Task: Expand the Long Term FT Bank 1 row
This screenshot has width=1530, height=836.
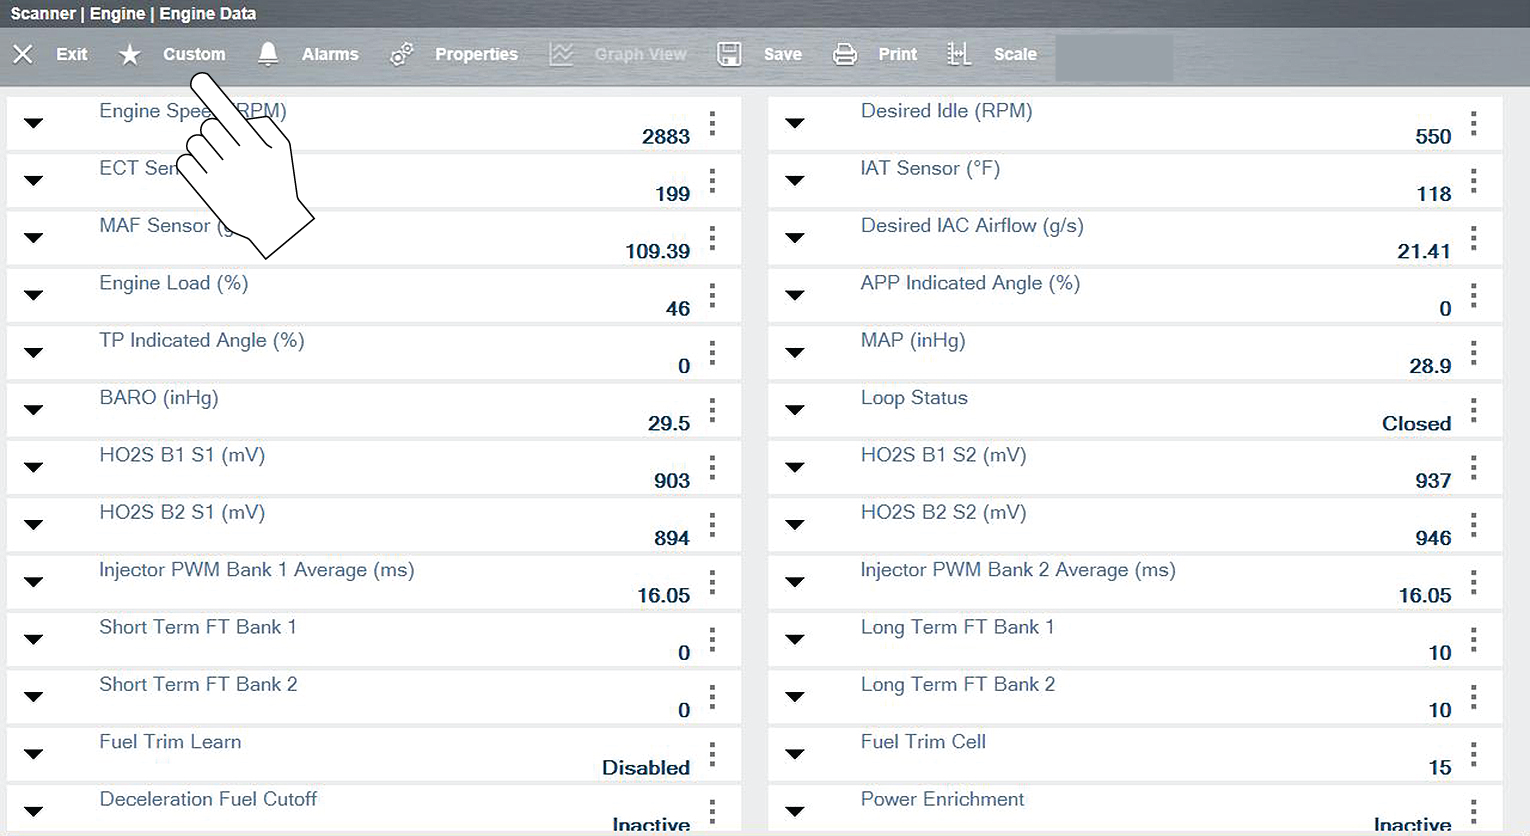Action: (795, 639)
